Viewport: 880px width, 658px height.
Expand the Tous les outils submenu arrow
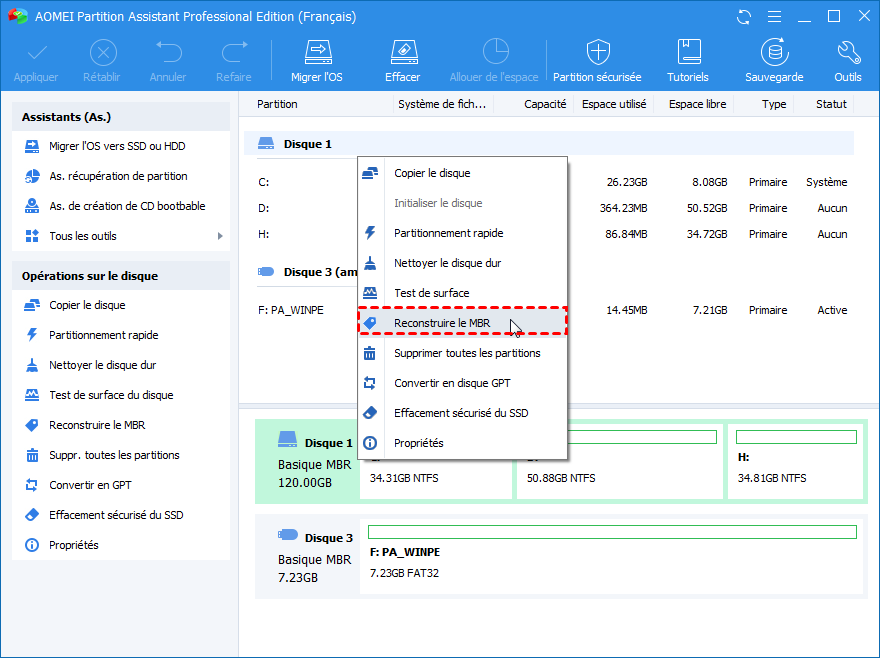[220, 236]
